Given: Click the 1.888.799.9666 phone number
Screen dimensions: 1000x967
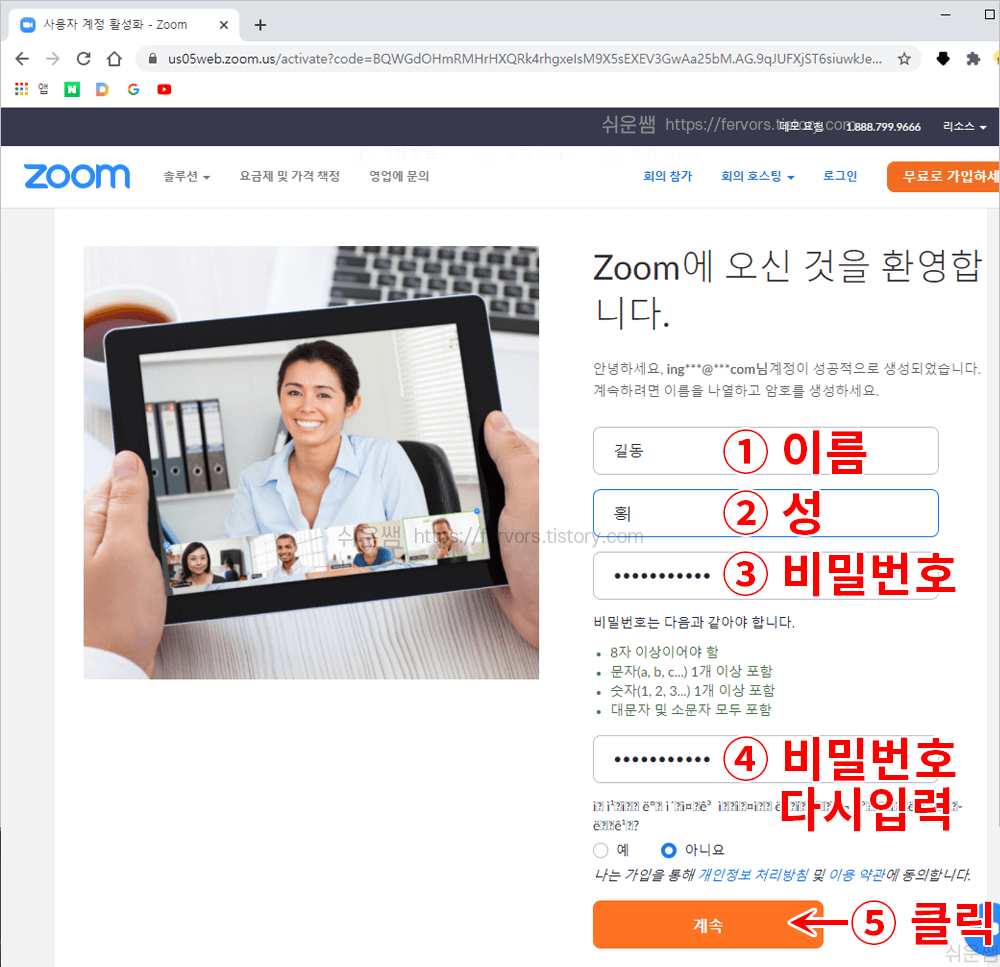Looking at the screenshot, I should pos(883,127).
